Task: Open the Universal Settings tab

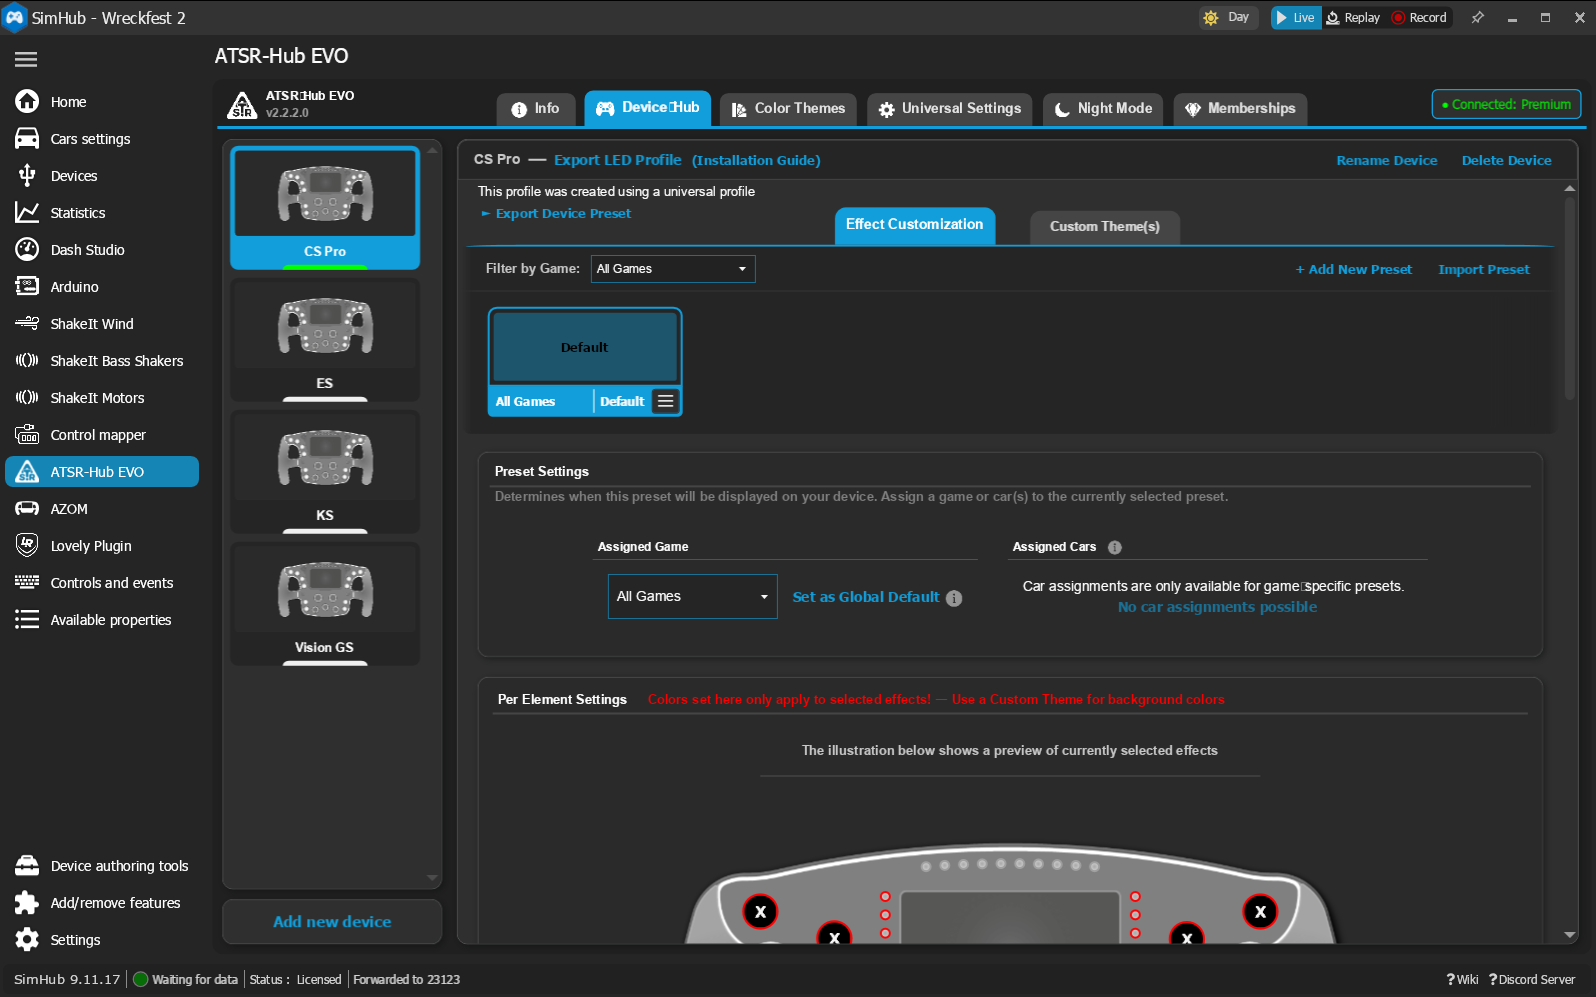Action: (950, 109)
